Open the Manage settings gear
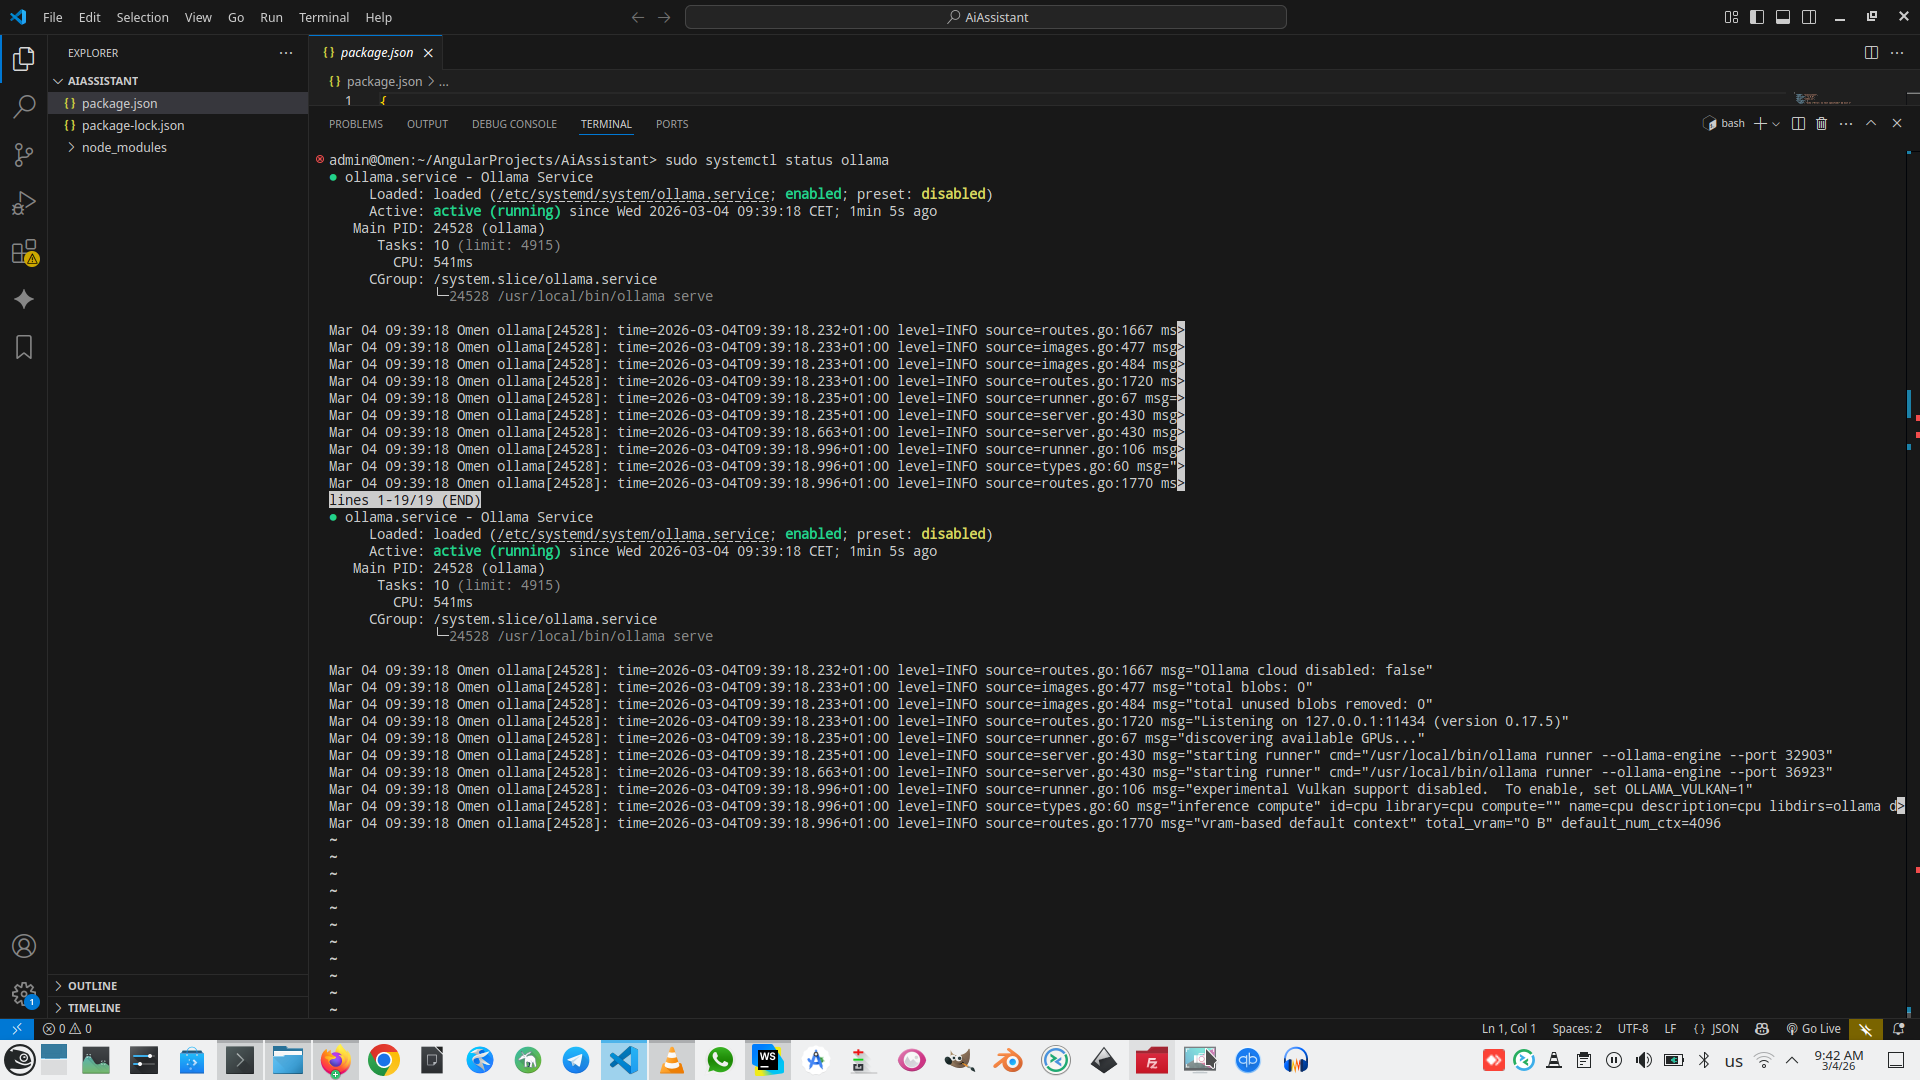Screen dimensions: 1920x1080 click(24, 994)
